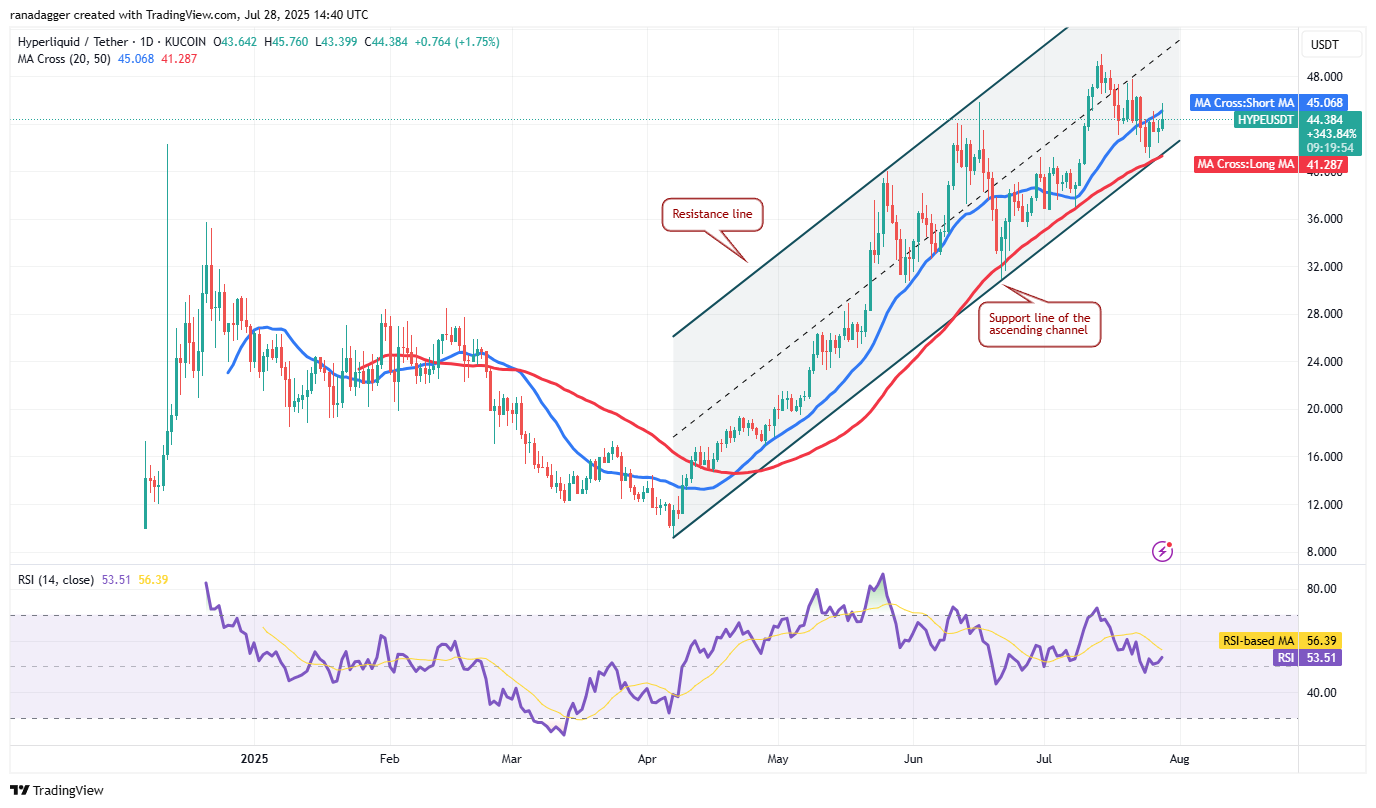Click the Aug label on time axis

[x=1180, y=759]
